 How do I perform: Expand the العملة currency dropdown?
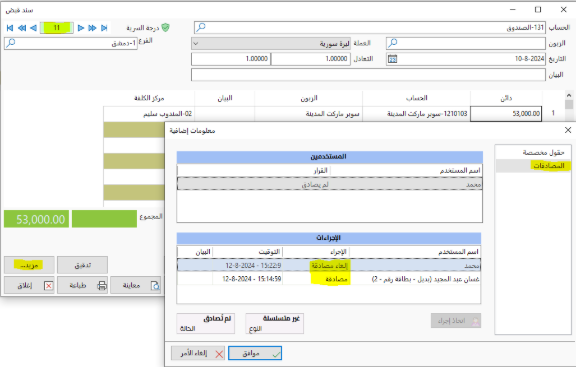point(196,43)
